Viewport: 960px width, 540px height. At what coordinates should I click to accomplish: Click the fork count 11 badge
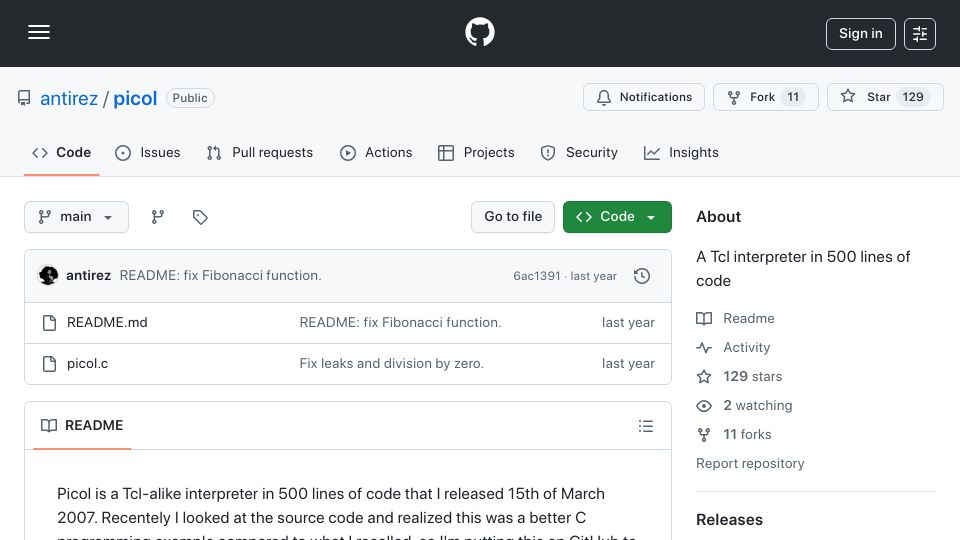click(x=793, y=97)
